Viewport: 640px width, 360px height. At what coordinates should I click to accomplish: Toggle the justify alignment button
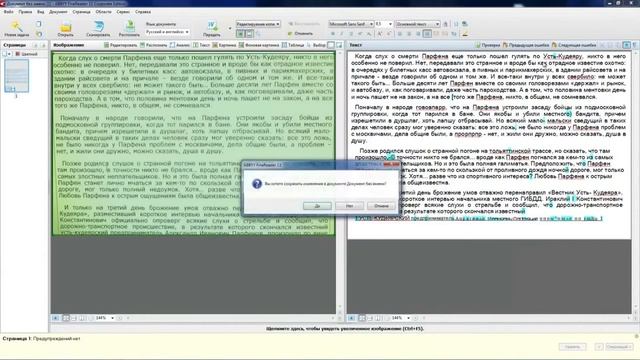point(427,33)
